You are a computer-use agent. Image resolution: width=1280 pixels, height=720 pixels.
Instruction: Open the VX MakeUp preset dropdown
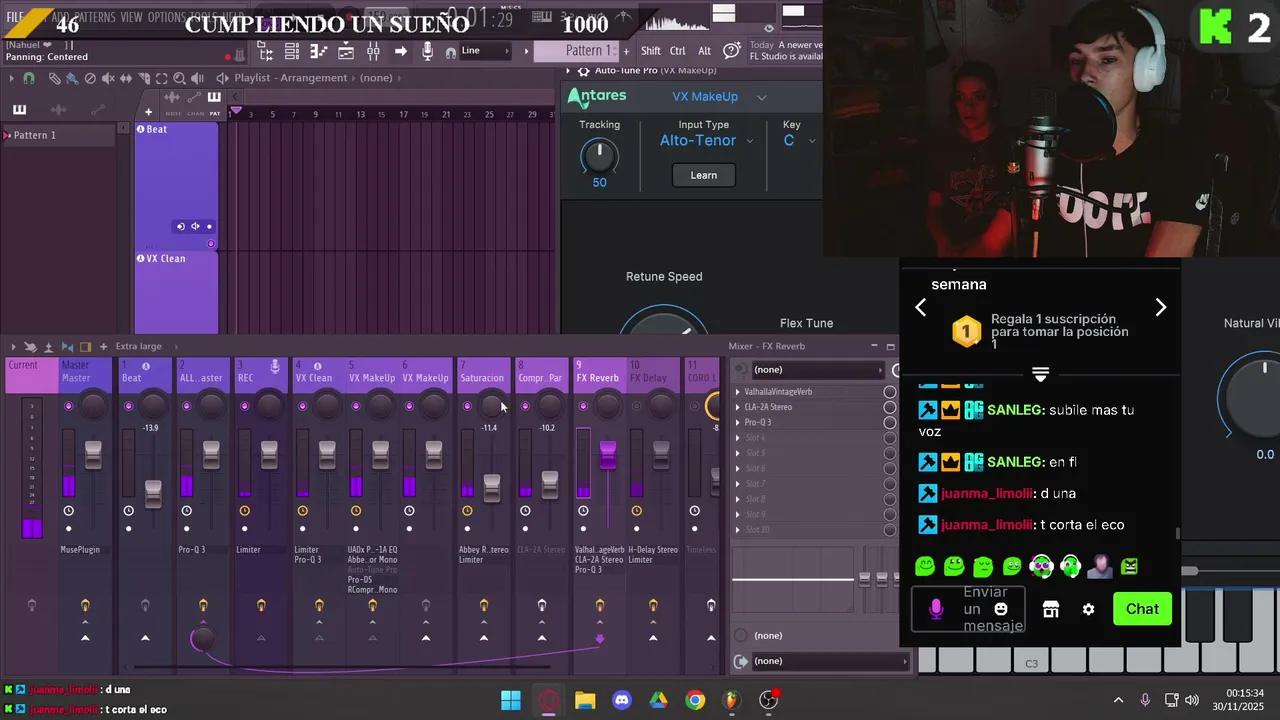pos(719,97)
